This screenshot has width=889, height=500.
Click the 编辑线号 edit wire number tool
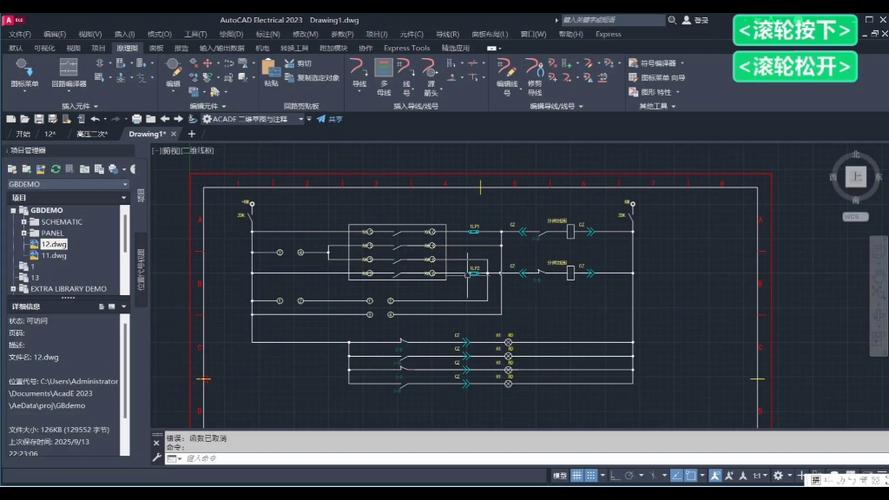point(507,77)
